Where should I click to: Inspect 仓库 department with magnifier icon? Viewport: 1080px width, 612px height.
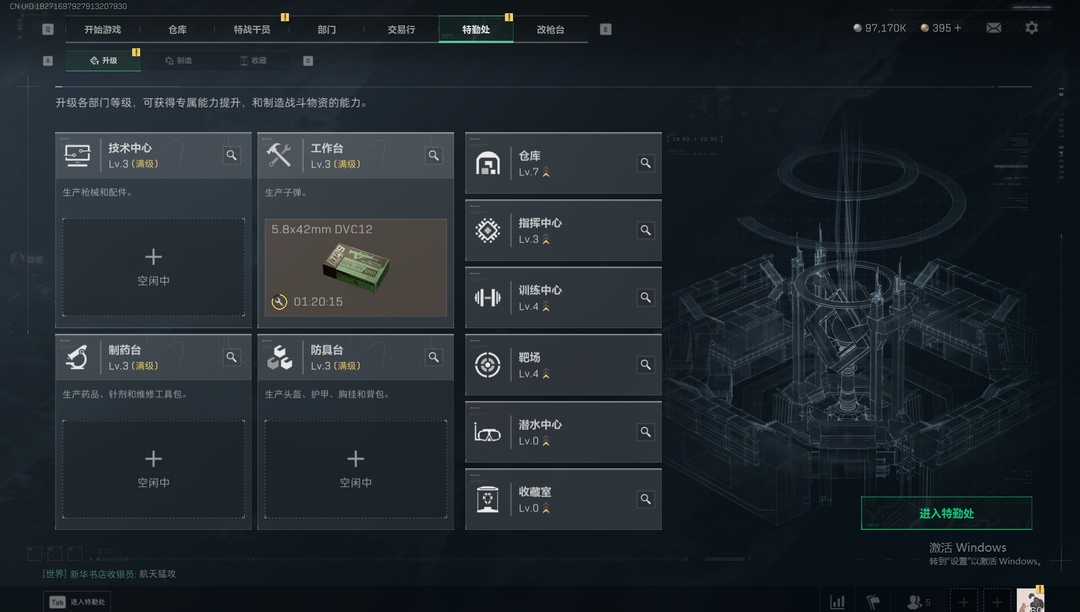pos(645,163)
